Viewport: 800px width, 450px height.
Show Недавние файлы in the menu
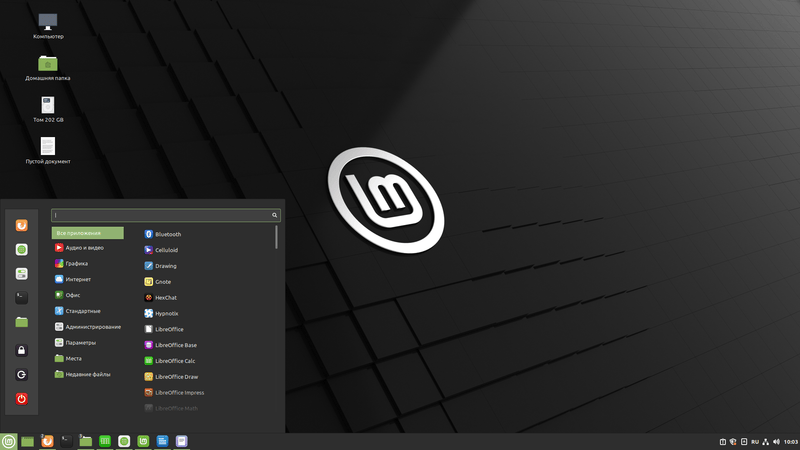[x=87, y=374]
